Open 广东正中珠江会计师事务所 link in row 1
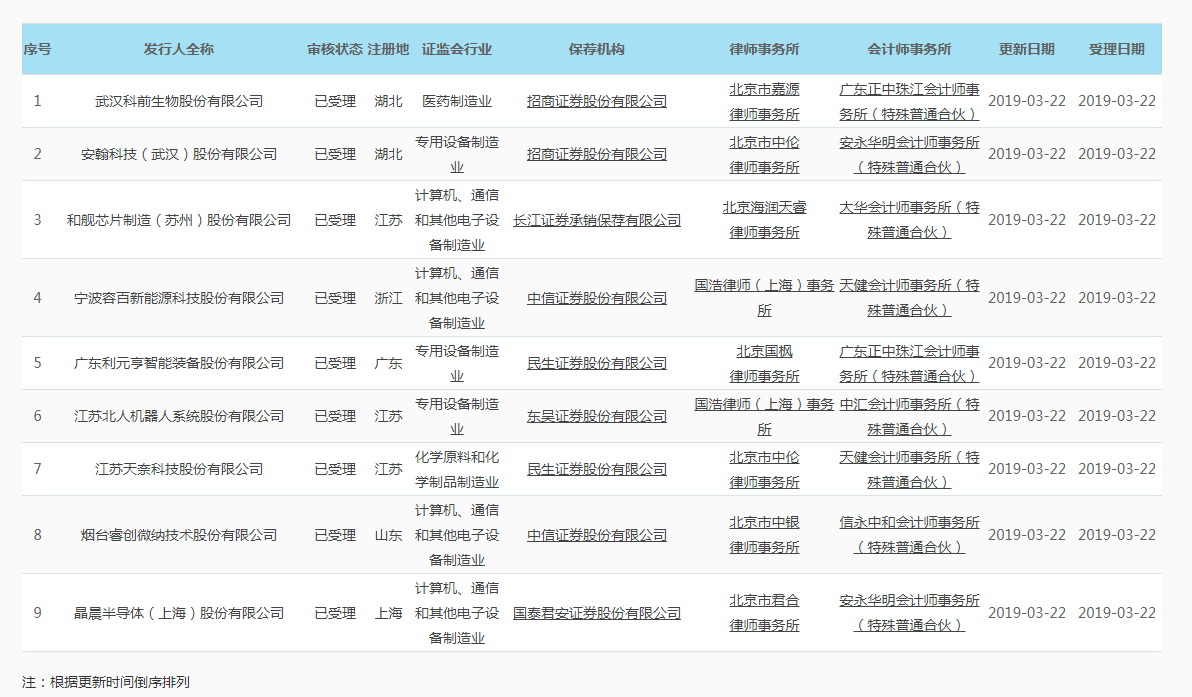1192x697 pixels. (x=909, y=101)
